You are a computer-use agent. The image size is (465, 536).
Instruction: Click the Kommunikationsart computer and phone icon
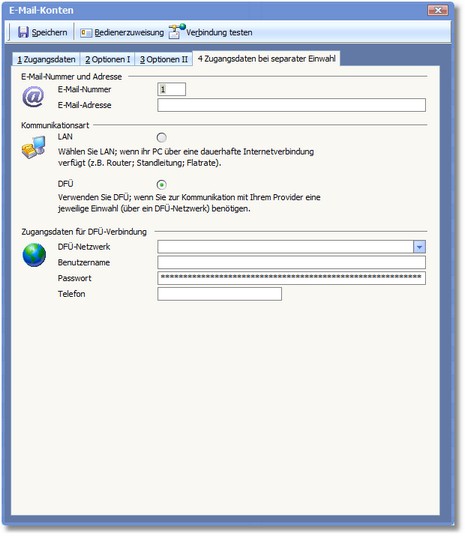[x=33, y=147]
